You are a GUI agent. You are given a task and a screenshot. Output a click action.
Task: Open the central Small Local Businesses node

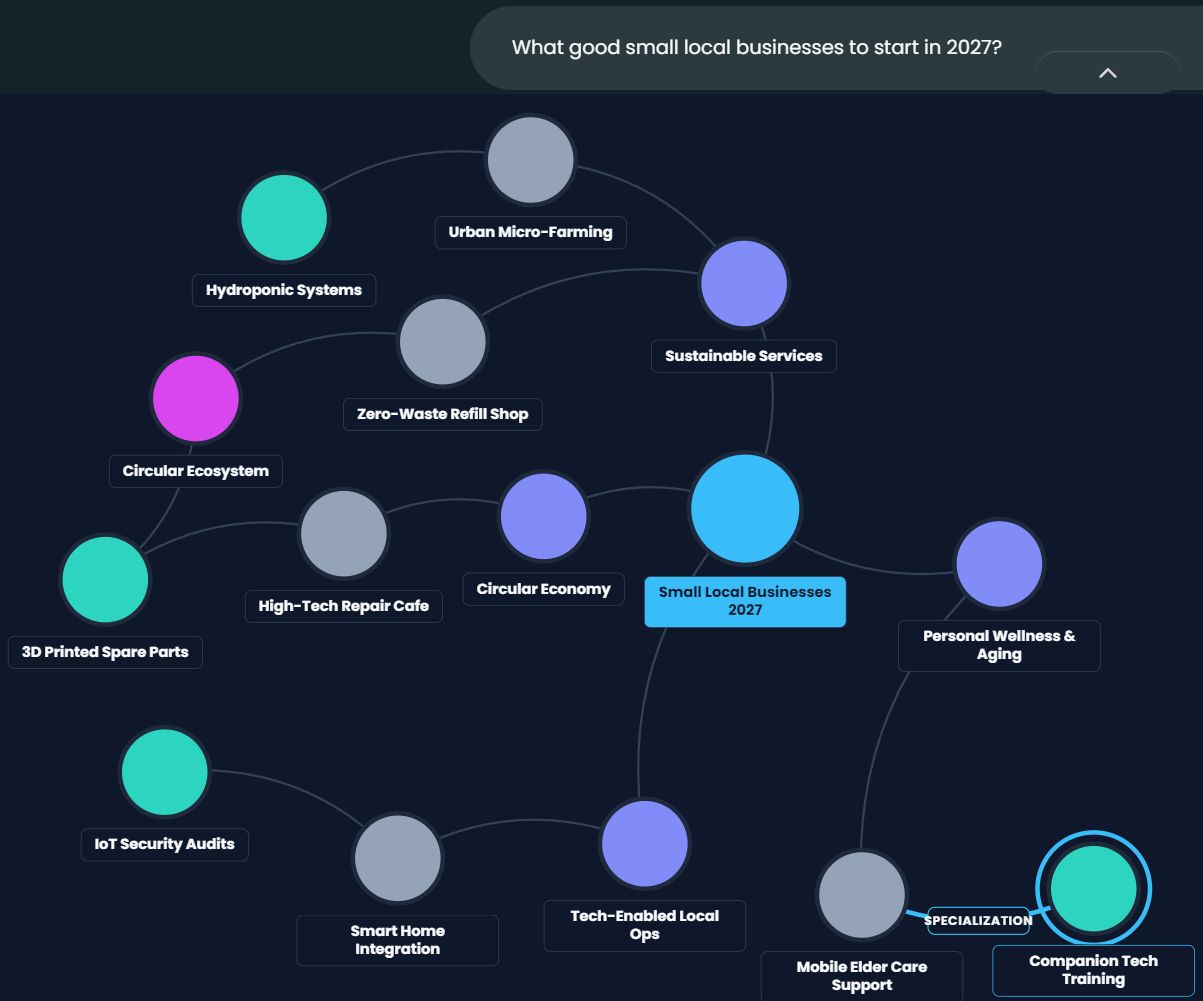point(745,508)
